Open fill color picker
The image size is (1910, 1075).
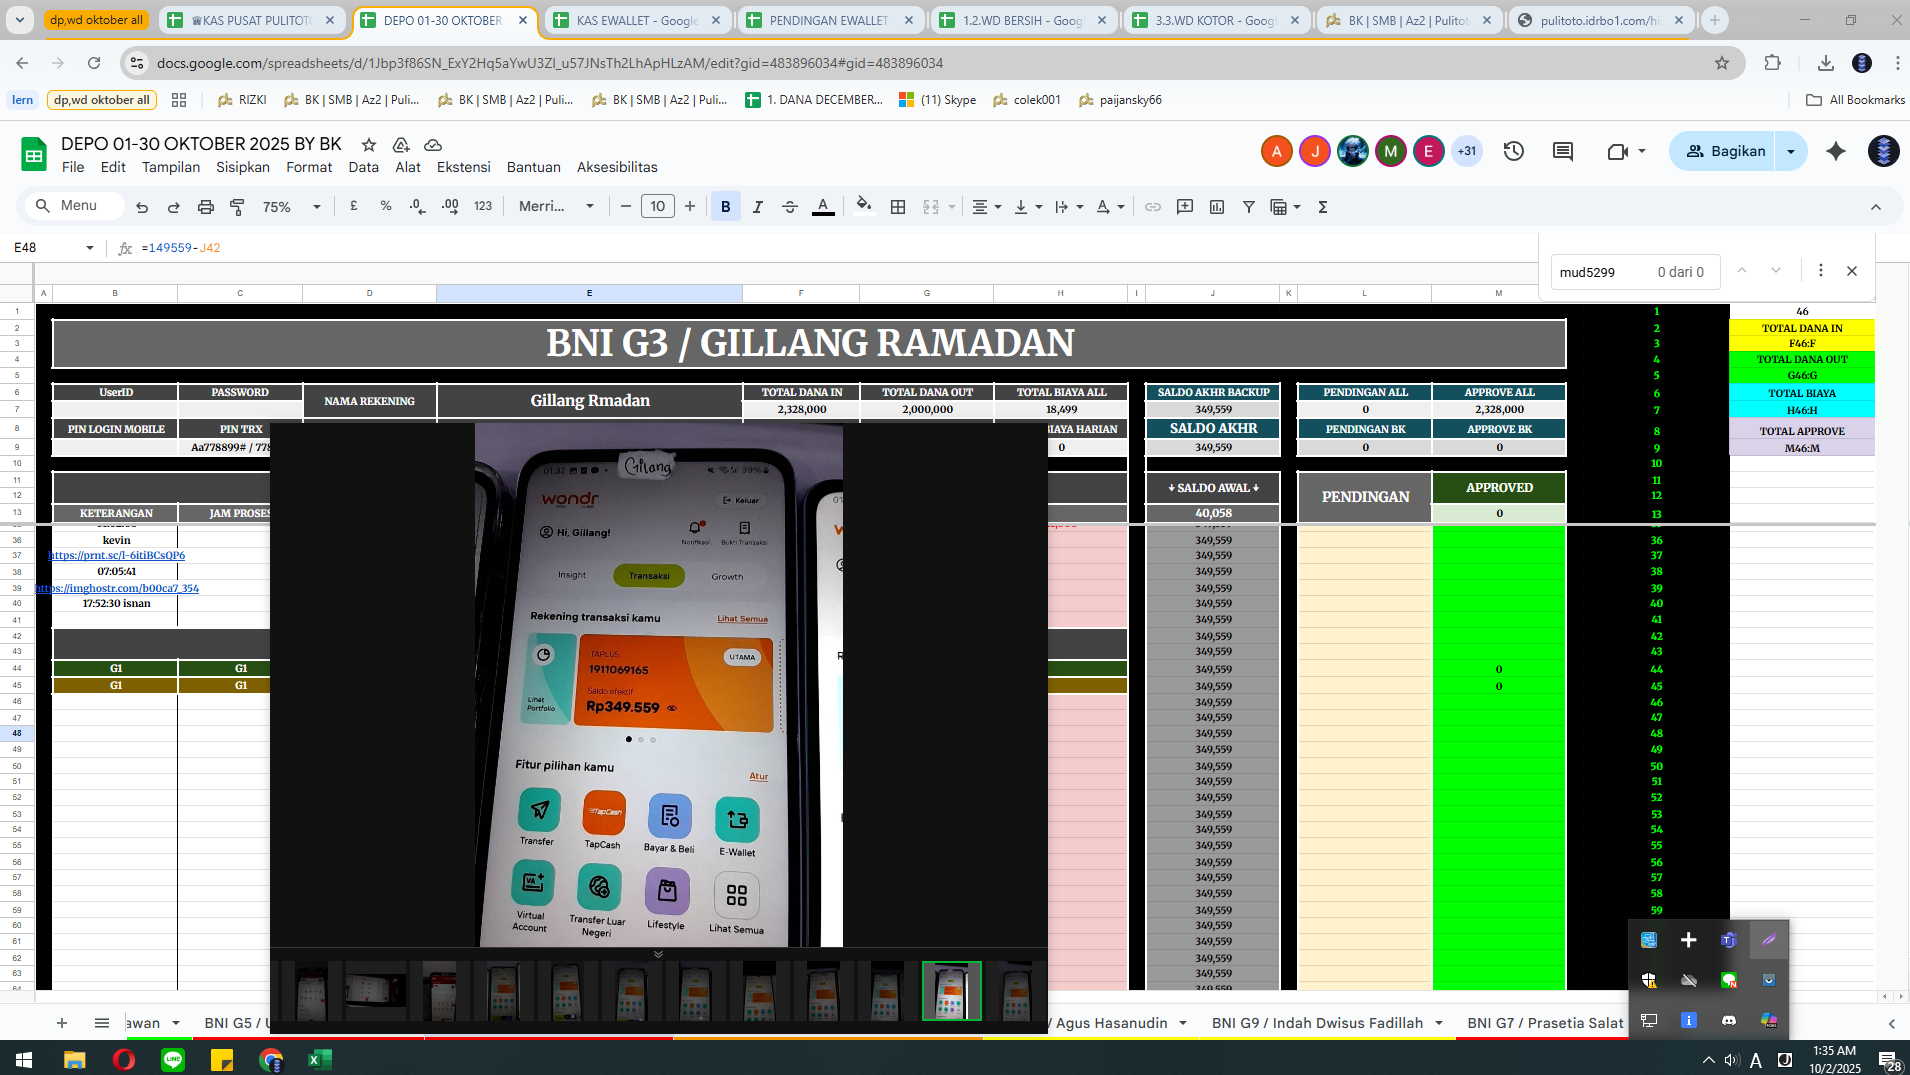point(864,206)
